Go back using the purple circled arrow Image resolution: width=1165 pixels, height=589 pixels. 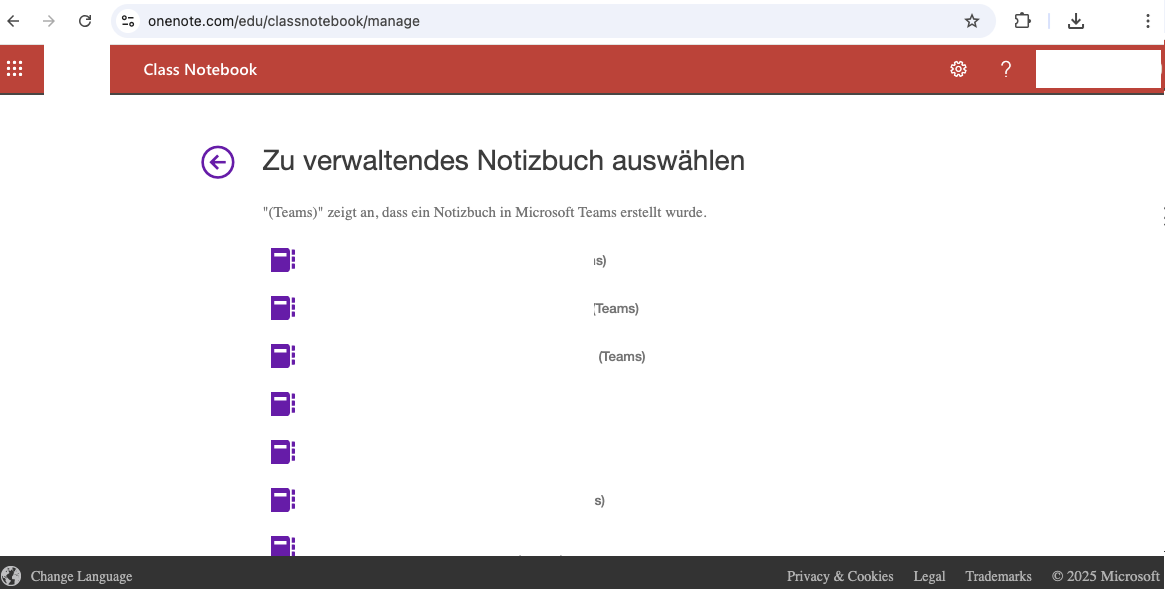pos(218,162)
